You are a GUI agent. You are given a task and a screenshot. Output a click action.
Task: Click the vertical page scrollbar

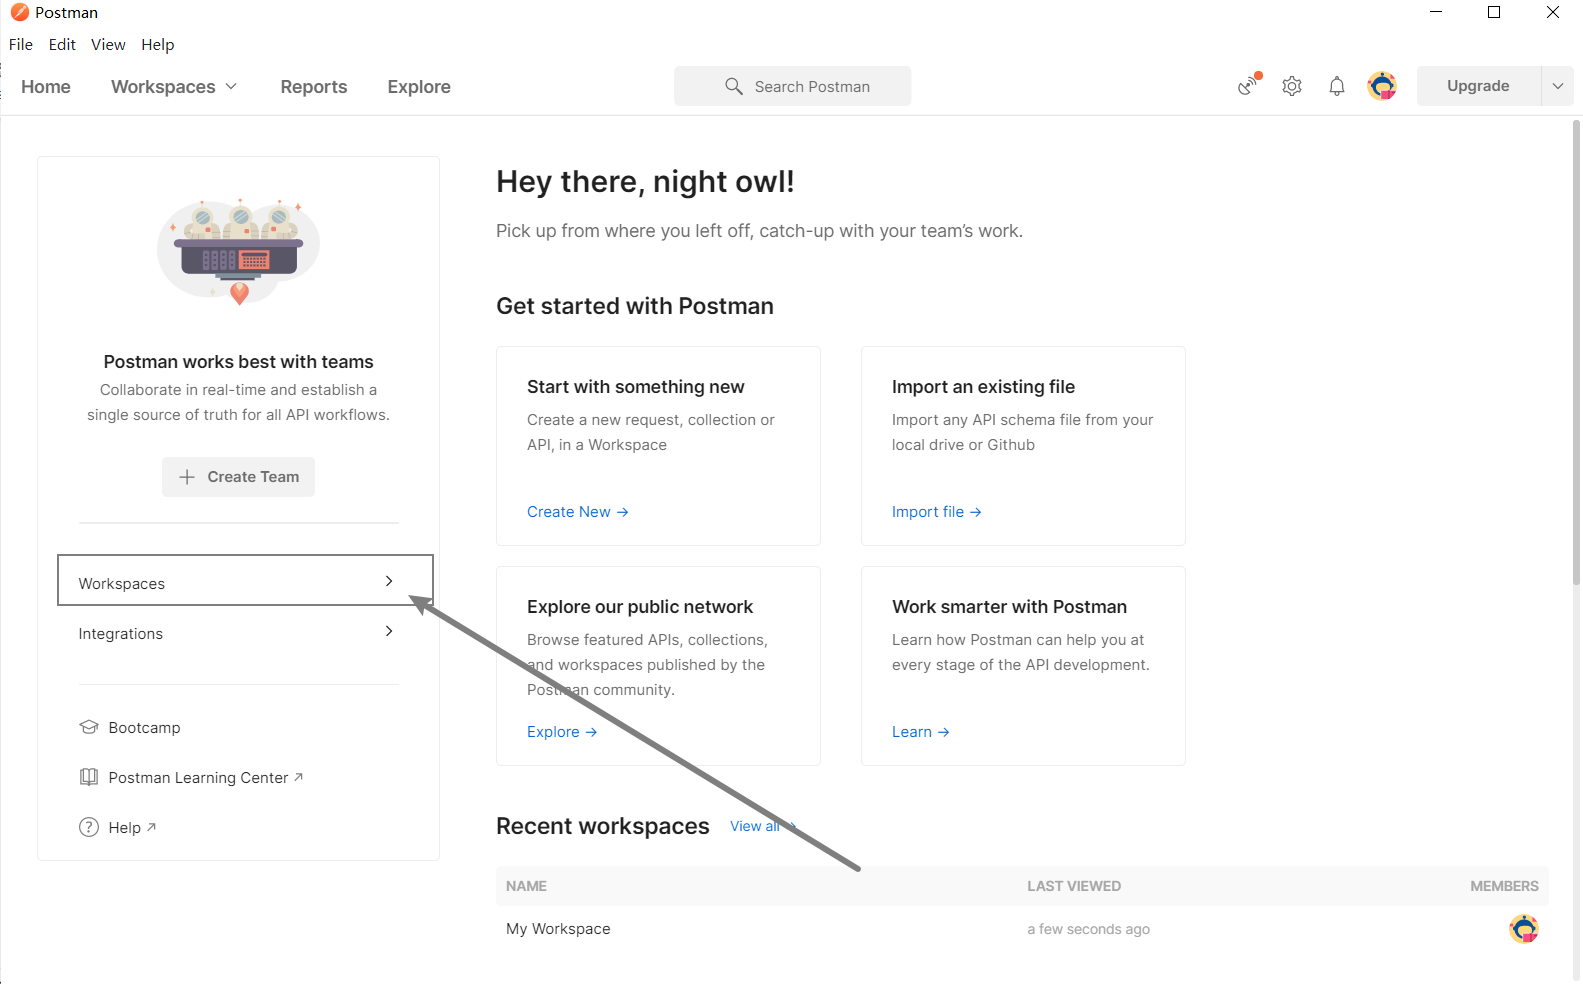pos(1576,353)
